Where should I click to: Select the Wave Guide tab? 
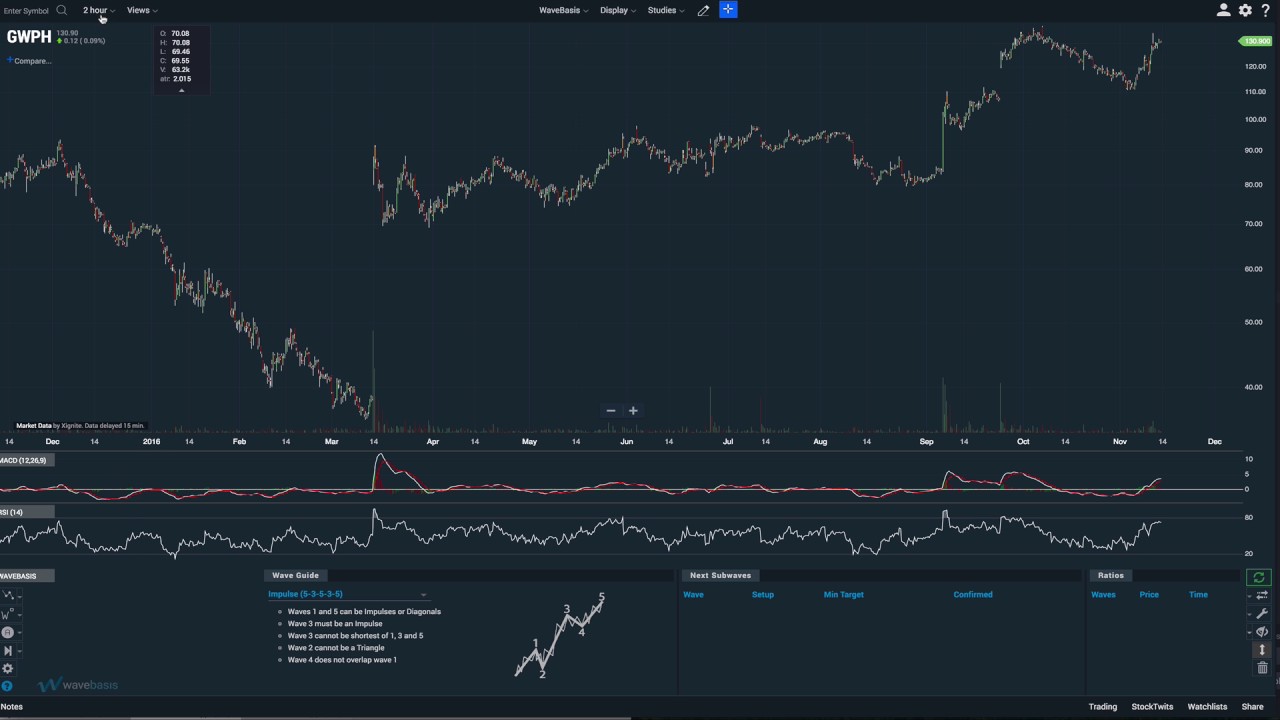pyautogui.click(x=295, y=575)
